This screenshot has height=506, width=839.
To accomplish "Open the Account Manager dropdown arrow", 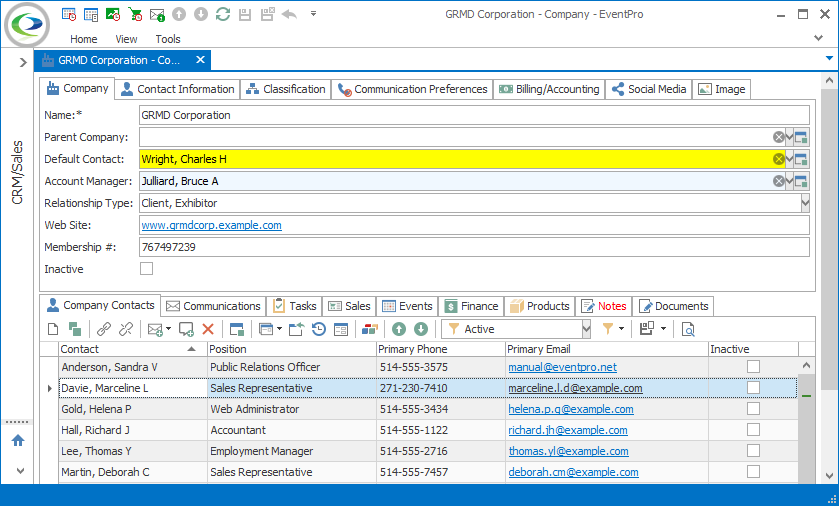I will [x=789, y=181].
